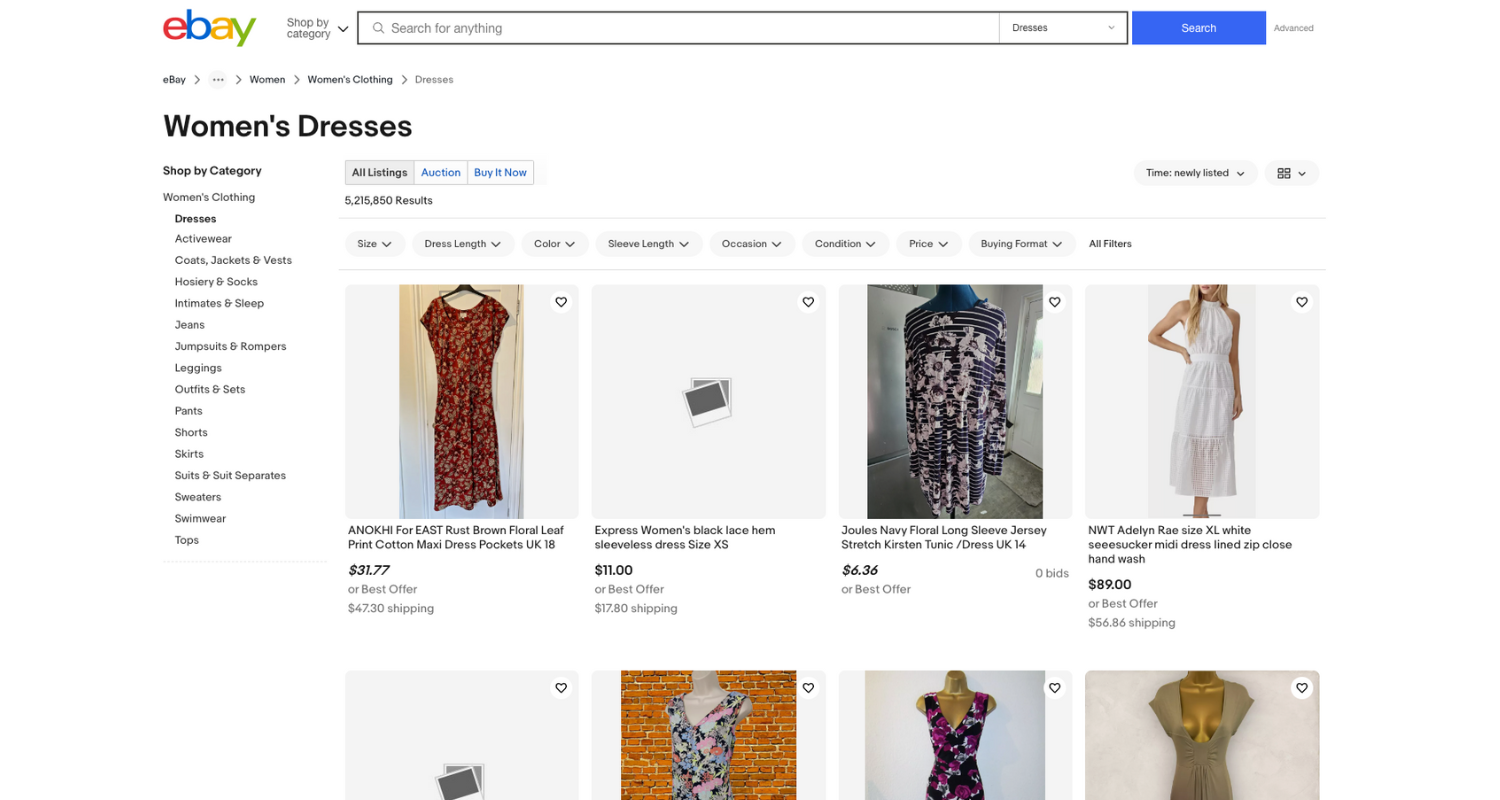Viewport: 1500px width, 800px height.
Task: Open Shop by category dropdown
Action: [x=317, y=28]
